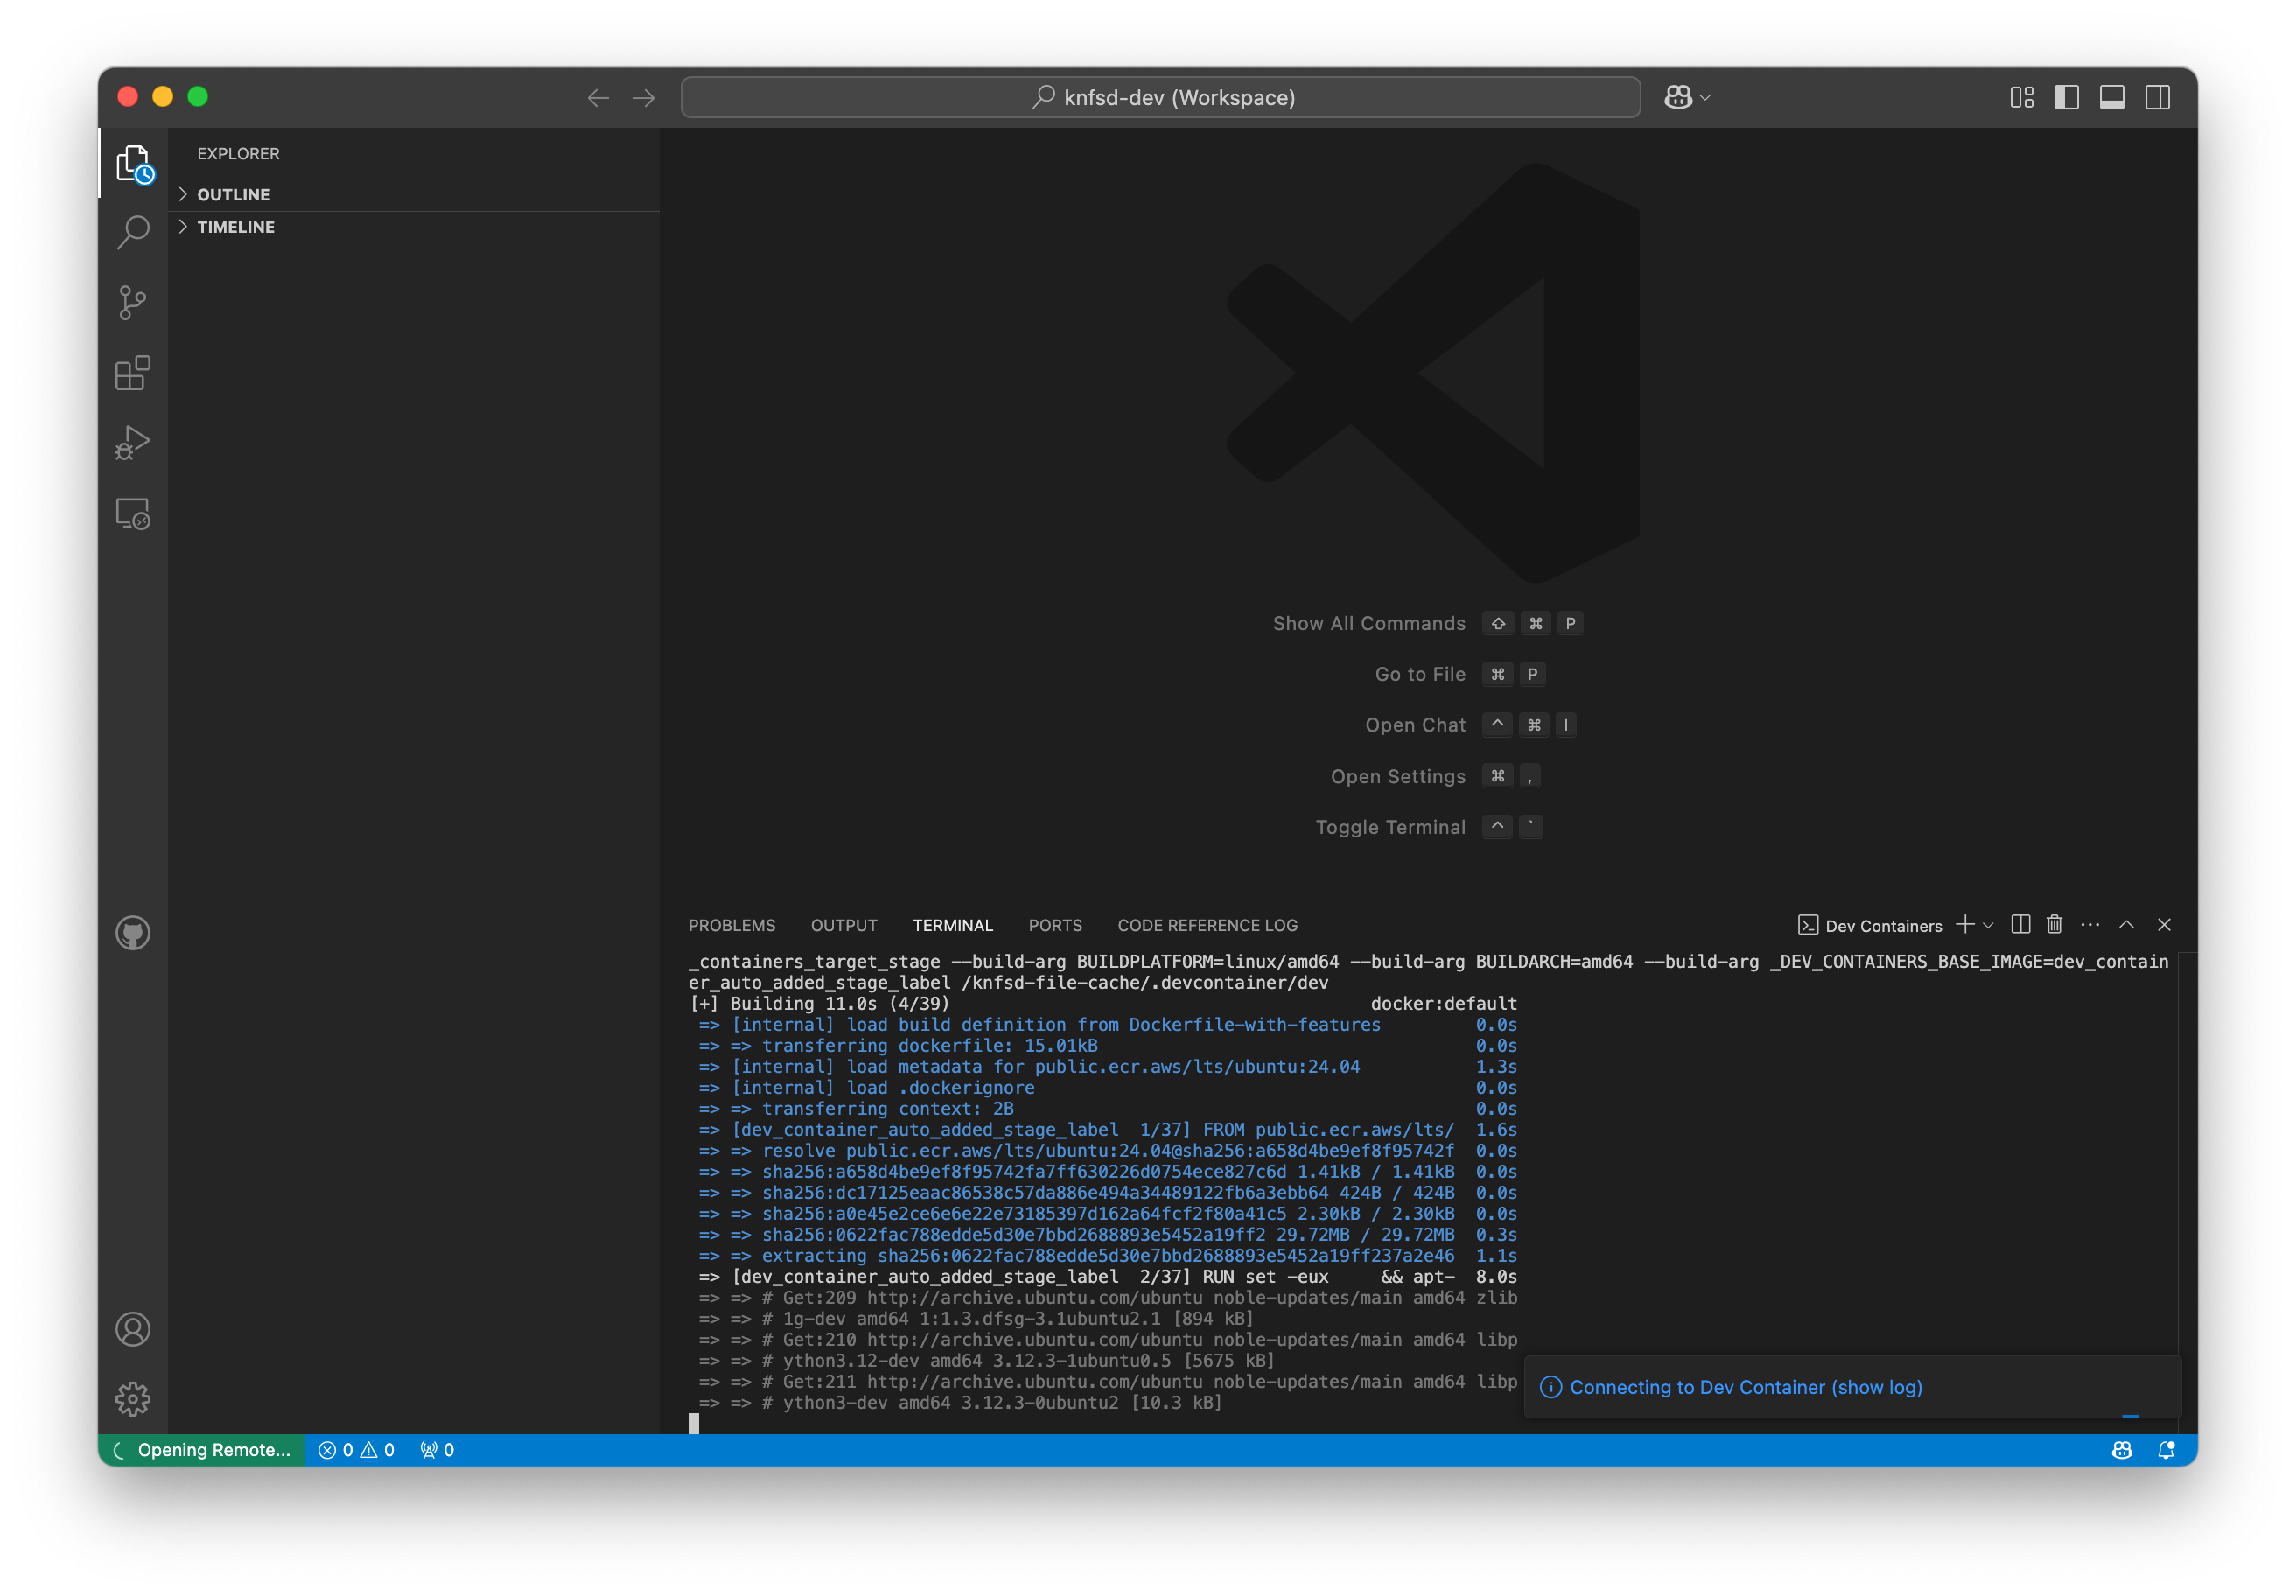Open the Source Control view
2296x1596 pixels.
coord(133,302)
